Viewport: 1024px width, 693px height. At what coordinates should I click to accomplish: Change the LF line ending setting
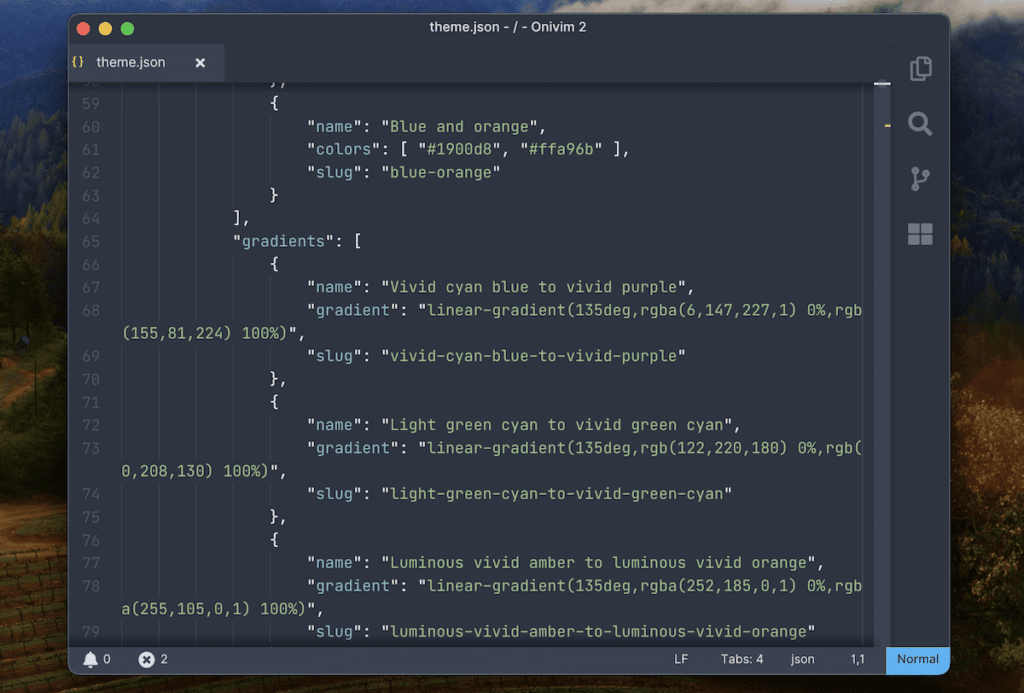[681, 659]
